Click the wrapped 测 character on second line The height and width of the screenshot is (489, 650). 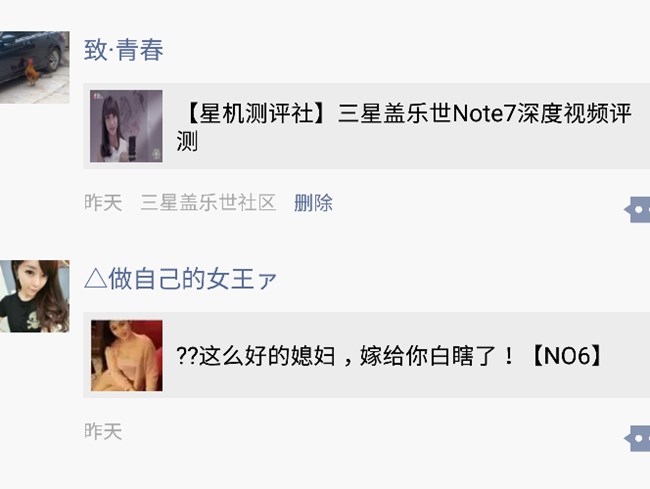187,141
